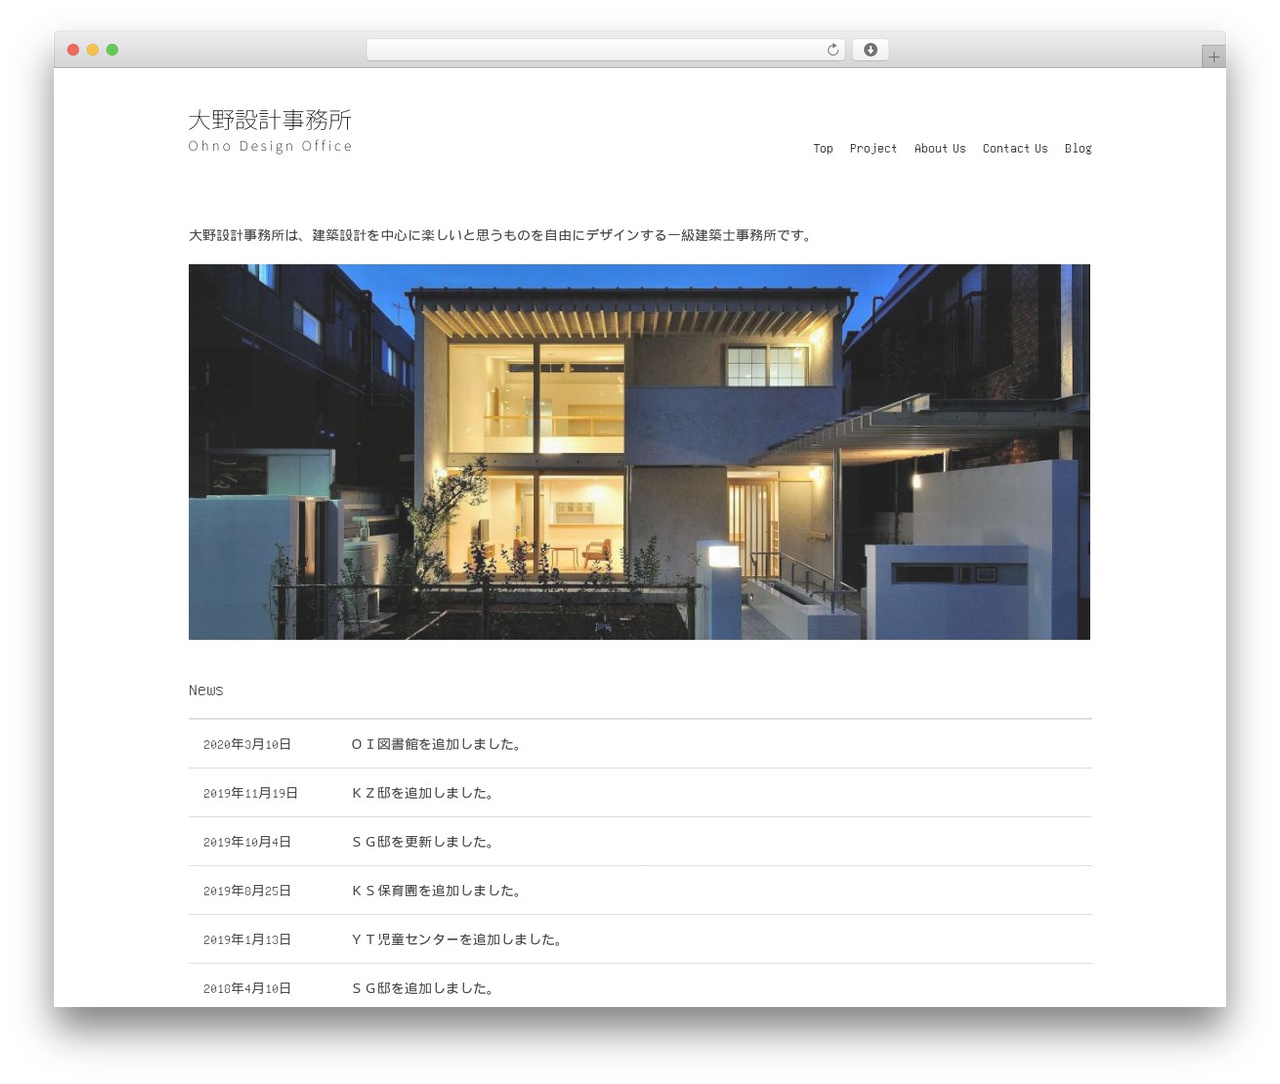
Task: Maximize the window with the green button
Action: tap(112, 50)
